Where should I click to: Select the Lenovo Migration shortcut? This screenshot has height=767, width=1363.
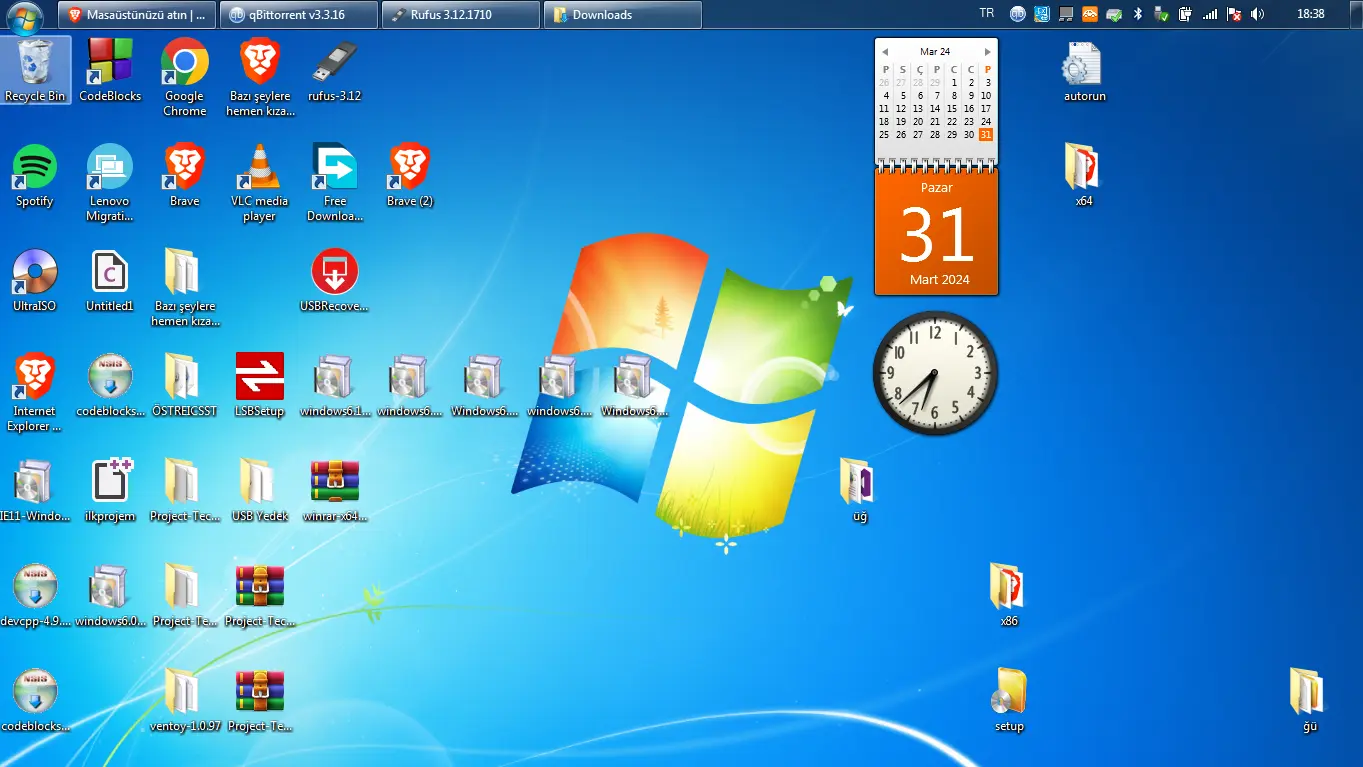110,182
